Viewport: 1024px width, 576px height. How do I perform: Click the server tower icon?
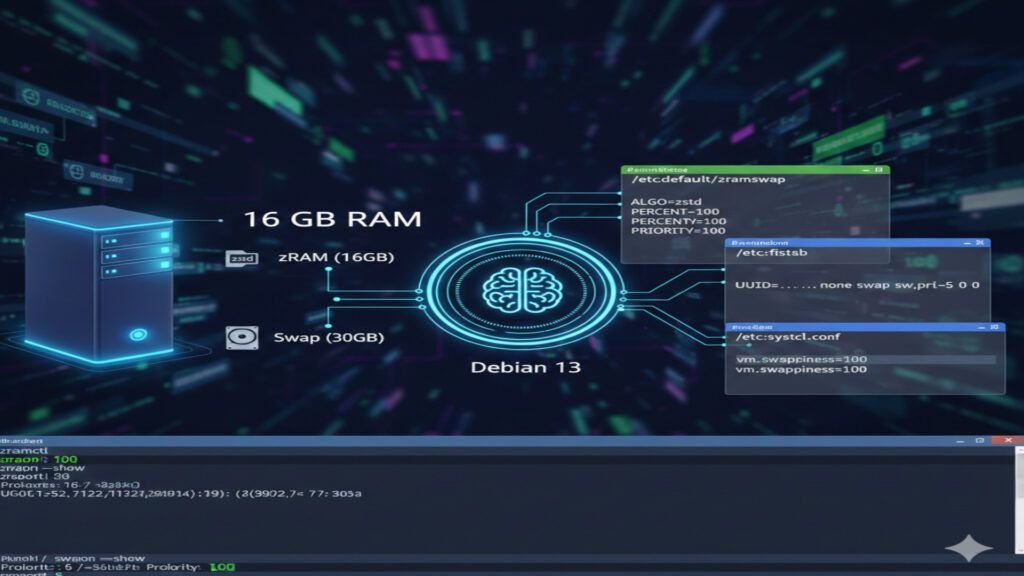(x=95, y=279)
